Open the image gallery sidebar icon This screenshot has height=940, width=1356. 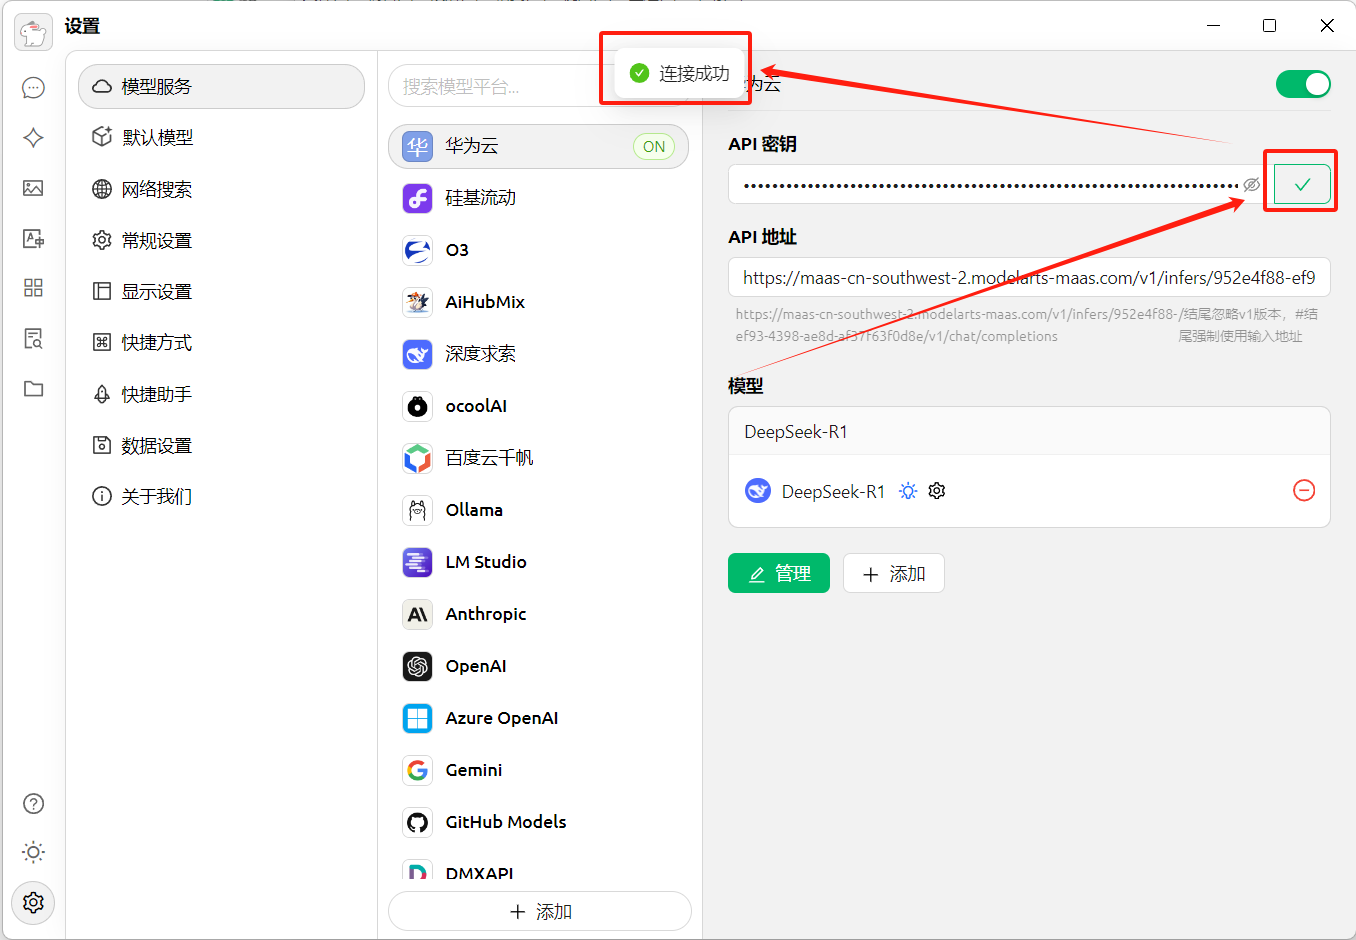point(33,188)
